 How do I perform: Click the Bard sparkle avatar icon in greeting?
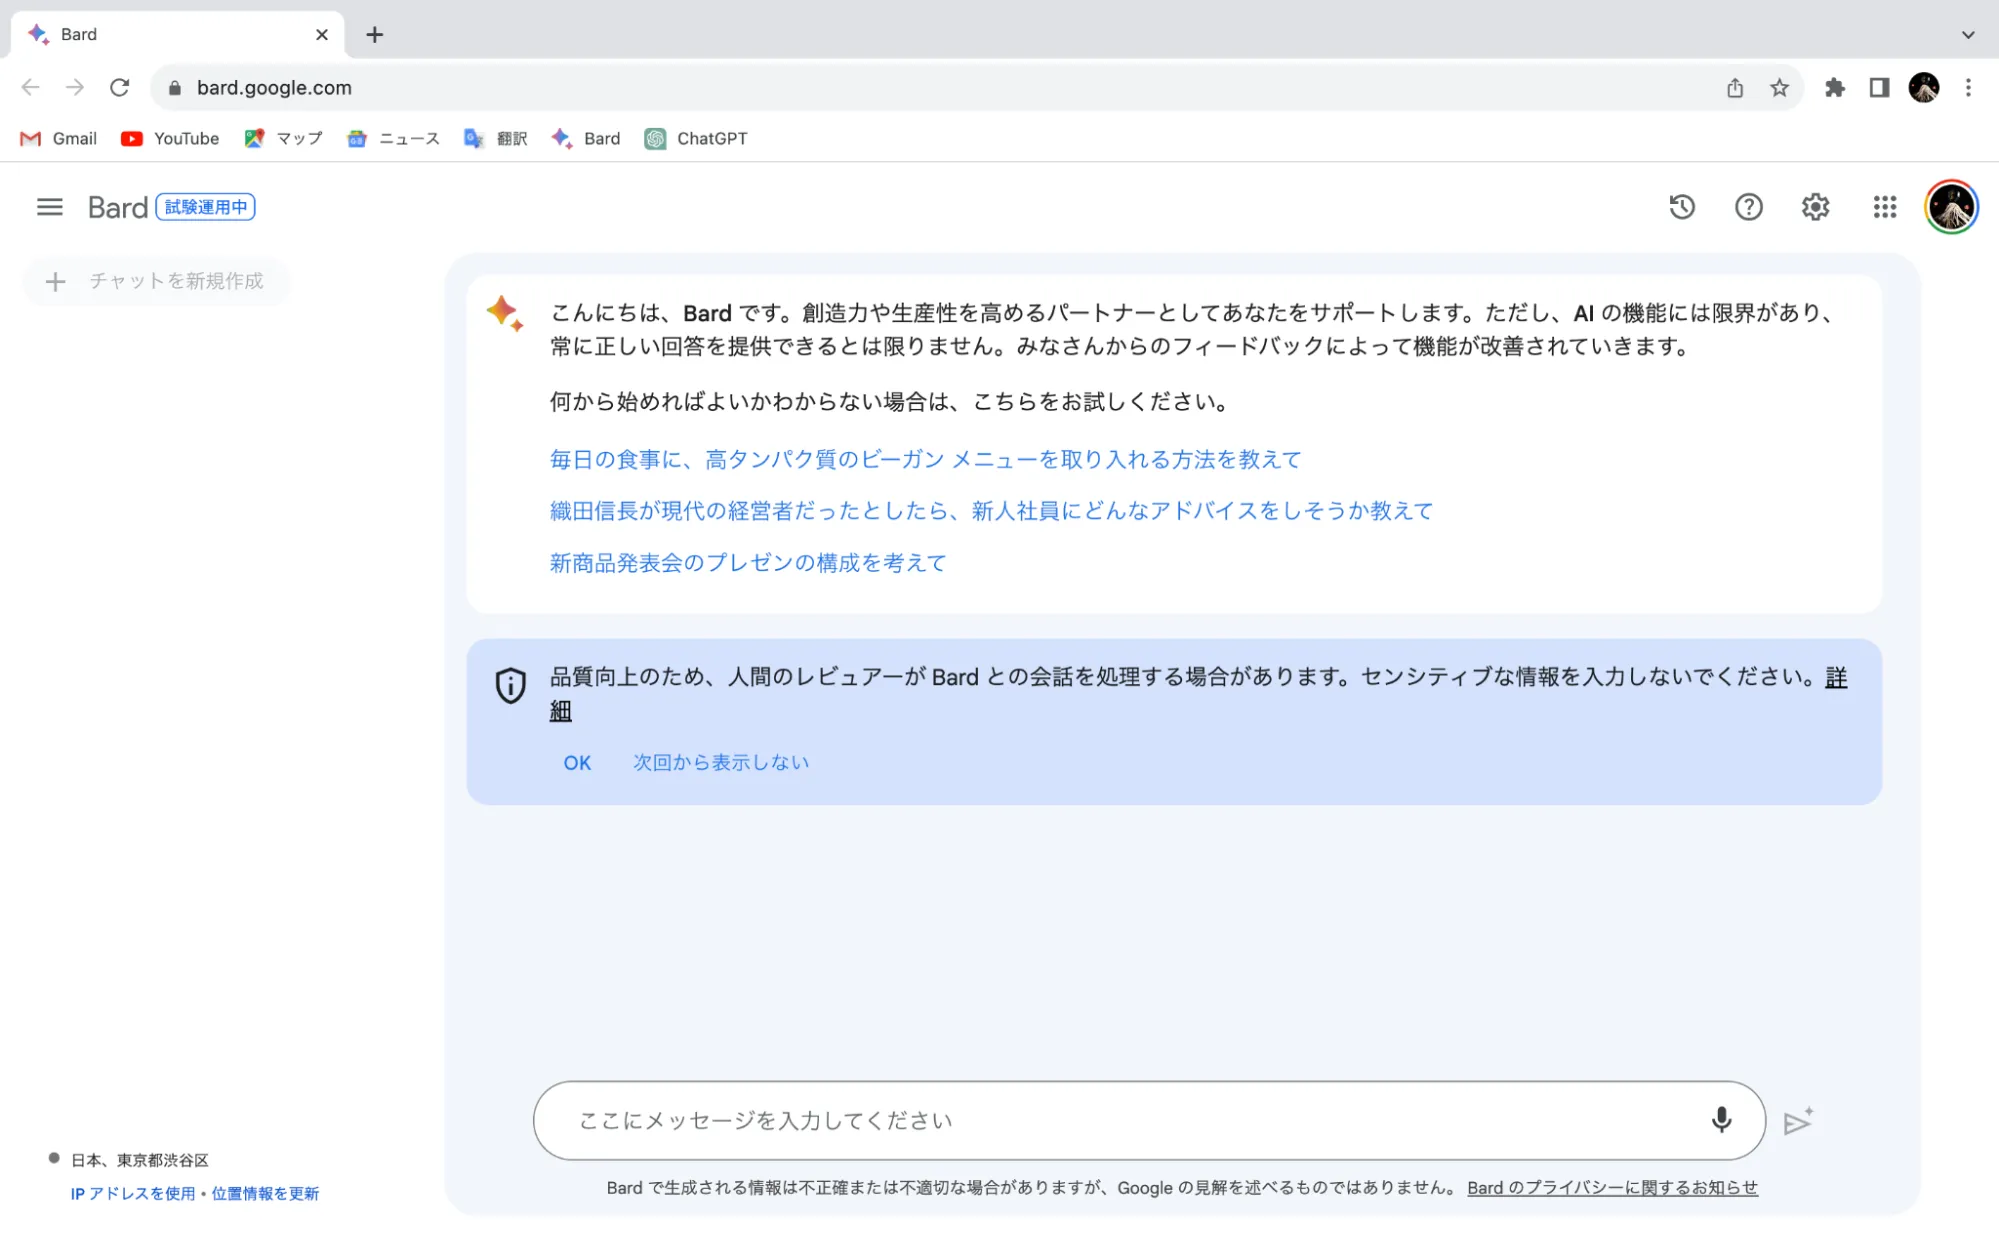coord(505,313)
